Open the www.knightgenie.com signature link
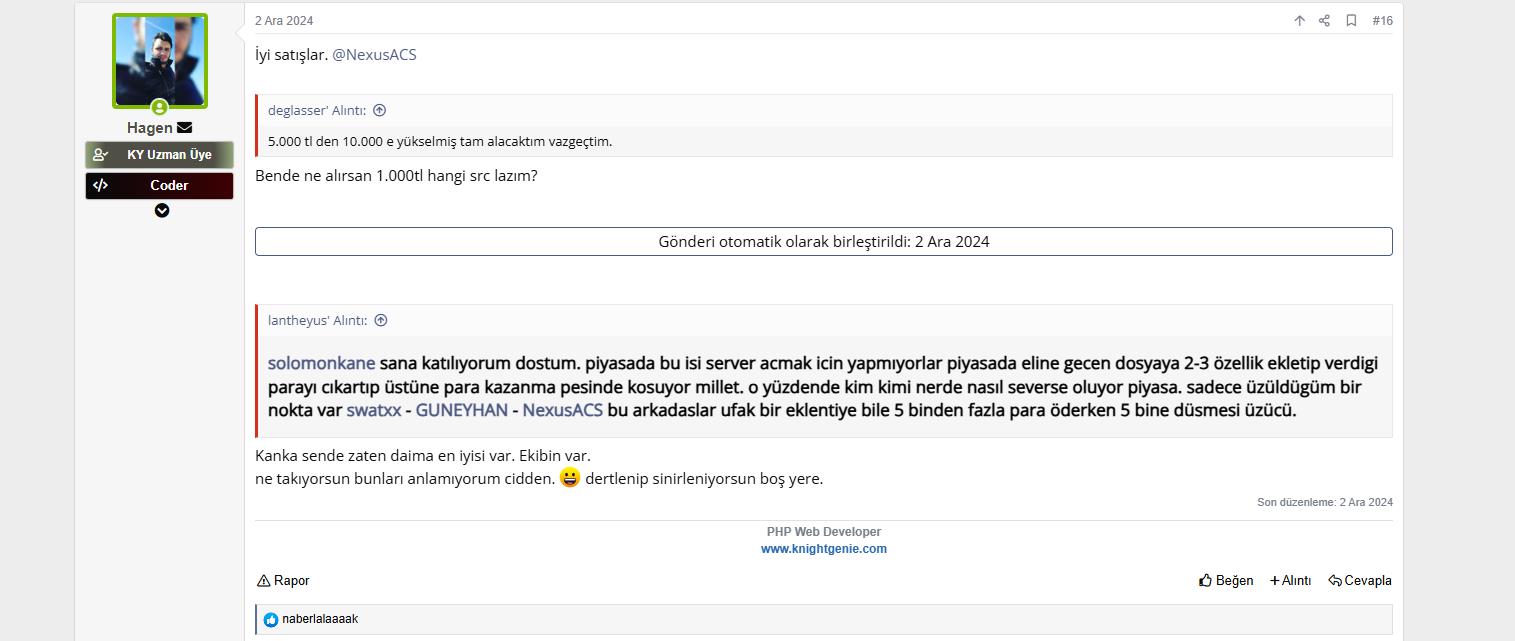 pyautogui.click(x=824, y=549)
